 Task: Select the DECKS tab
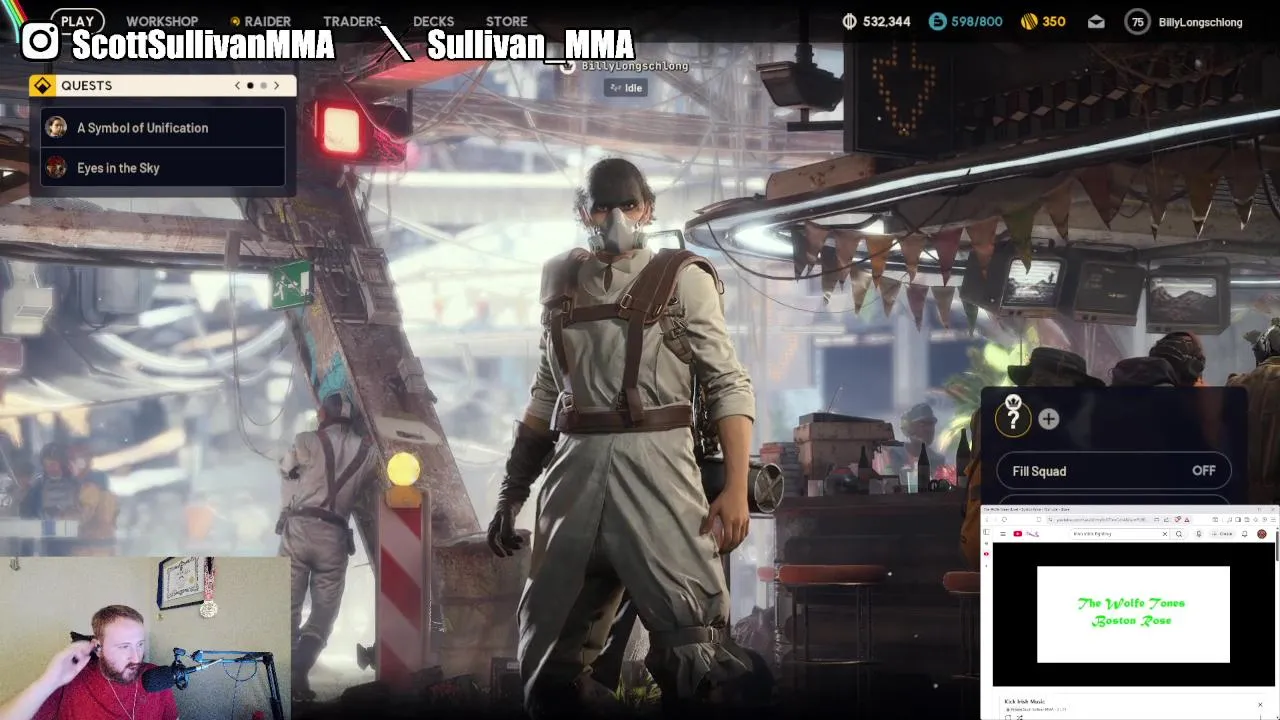pyautogui.click(x=433, y=21)
